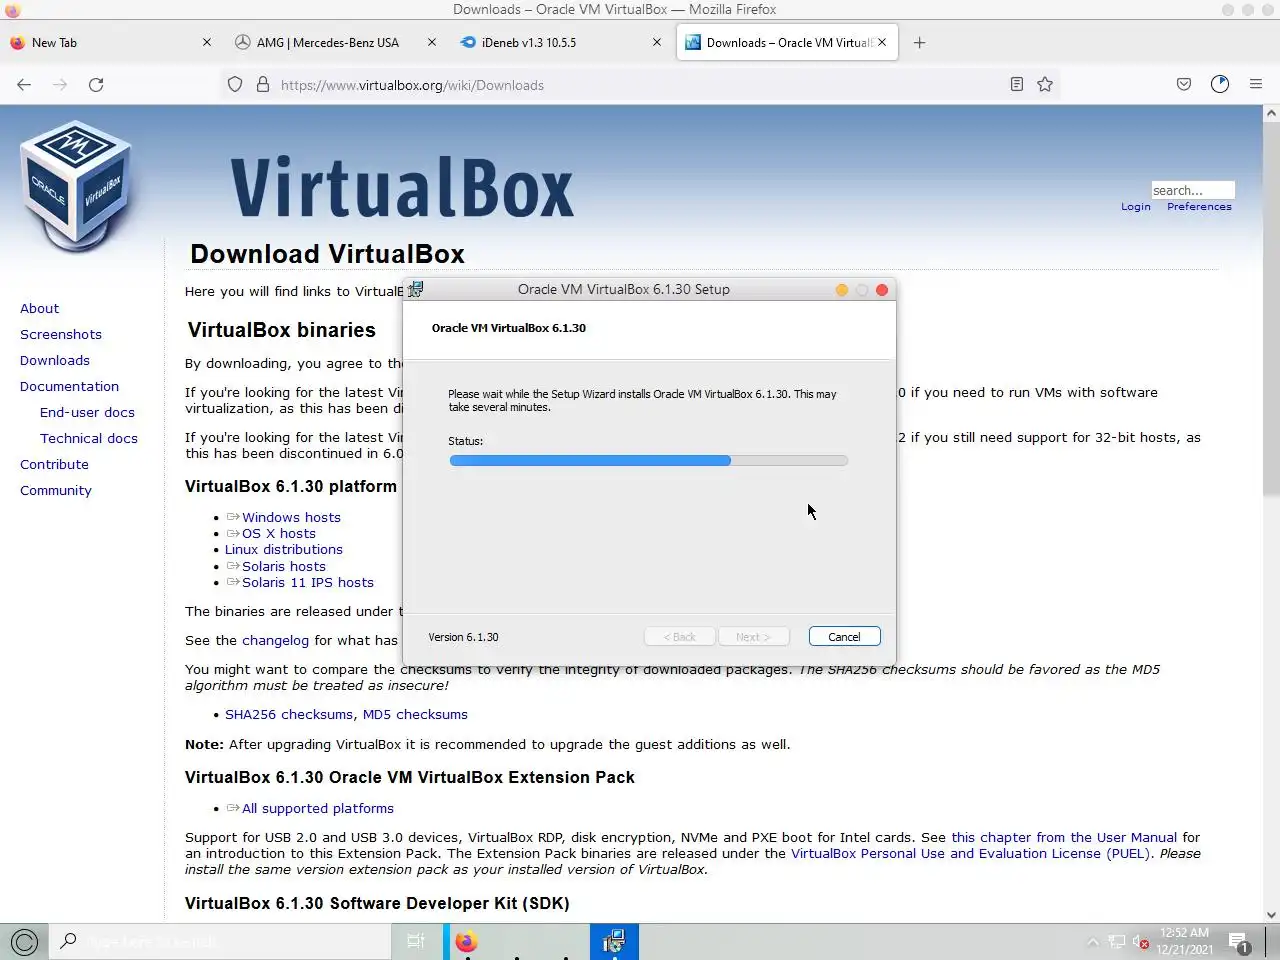Show site security lock info
Image resolution: width=1280 pixels, height=960 pixels.
coord(263,85)
